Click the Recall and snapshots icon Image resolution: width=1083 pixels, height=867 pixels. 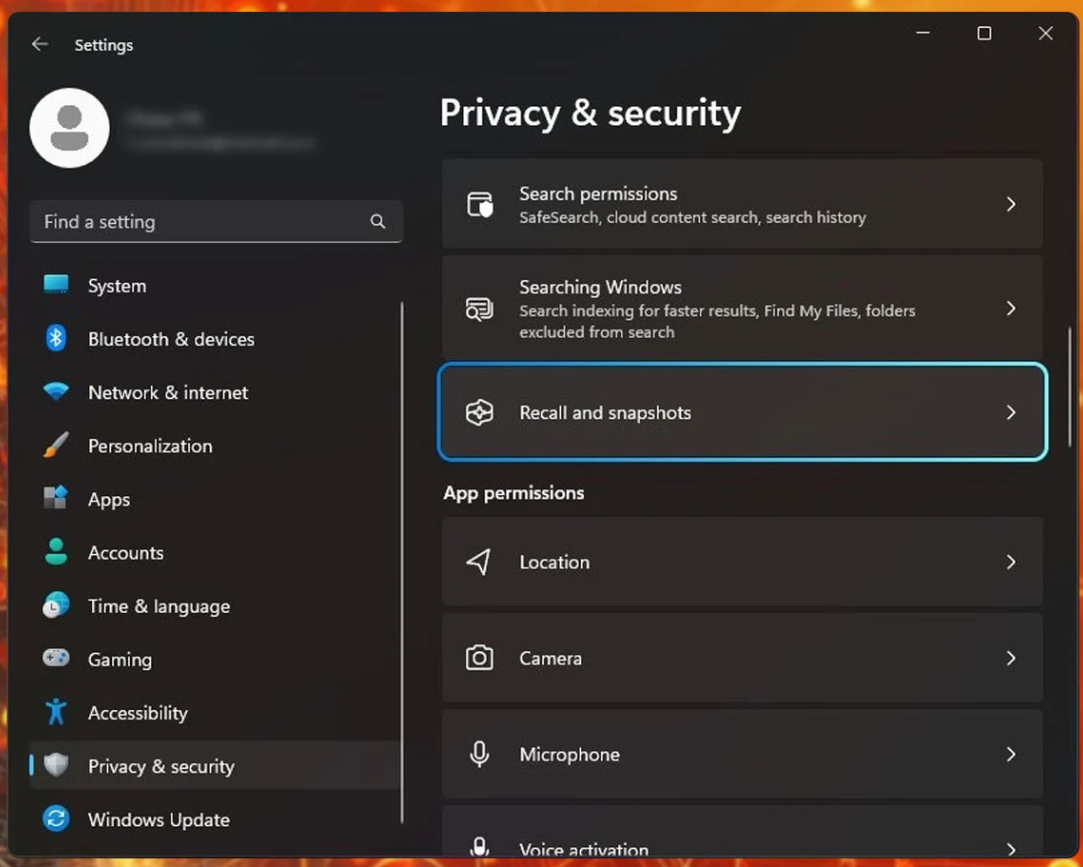tap(479, 412)
